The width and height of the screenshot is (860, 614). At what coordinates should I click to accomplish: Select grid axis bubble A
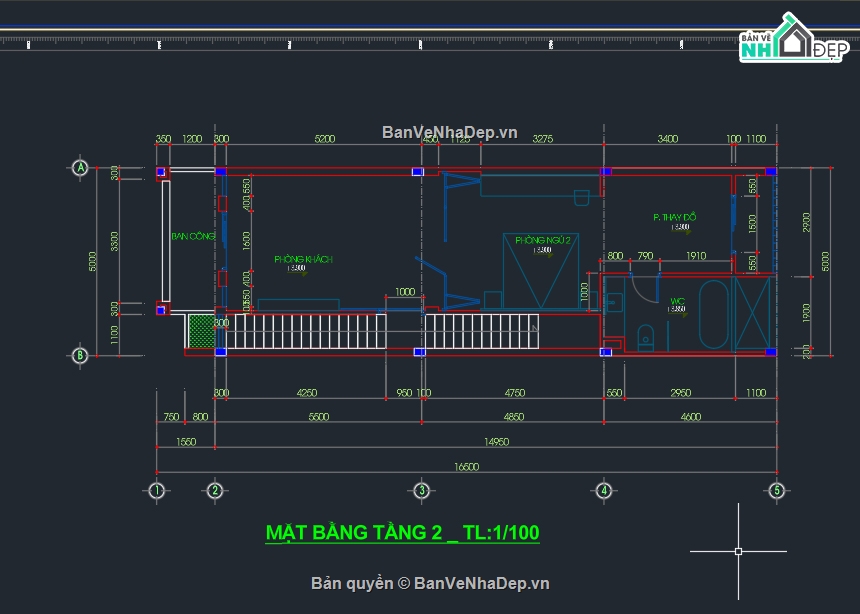(80, 168)
